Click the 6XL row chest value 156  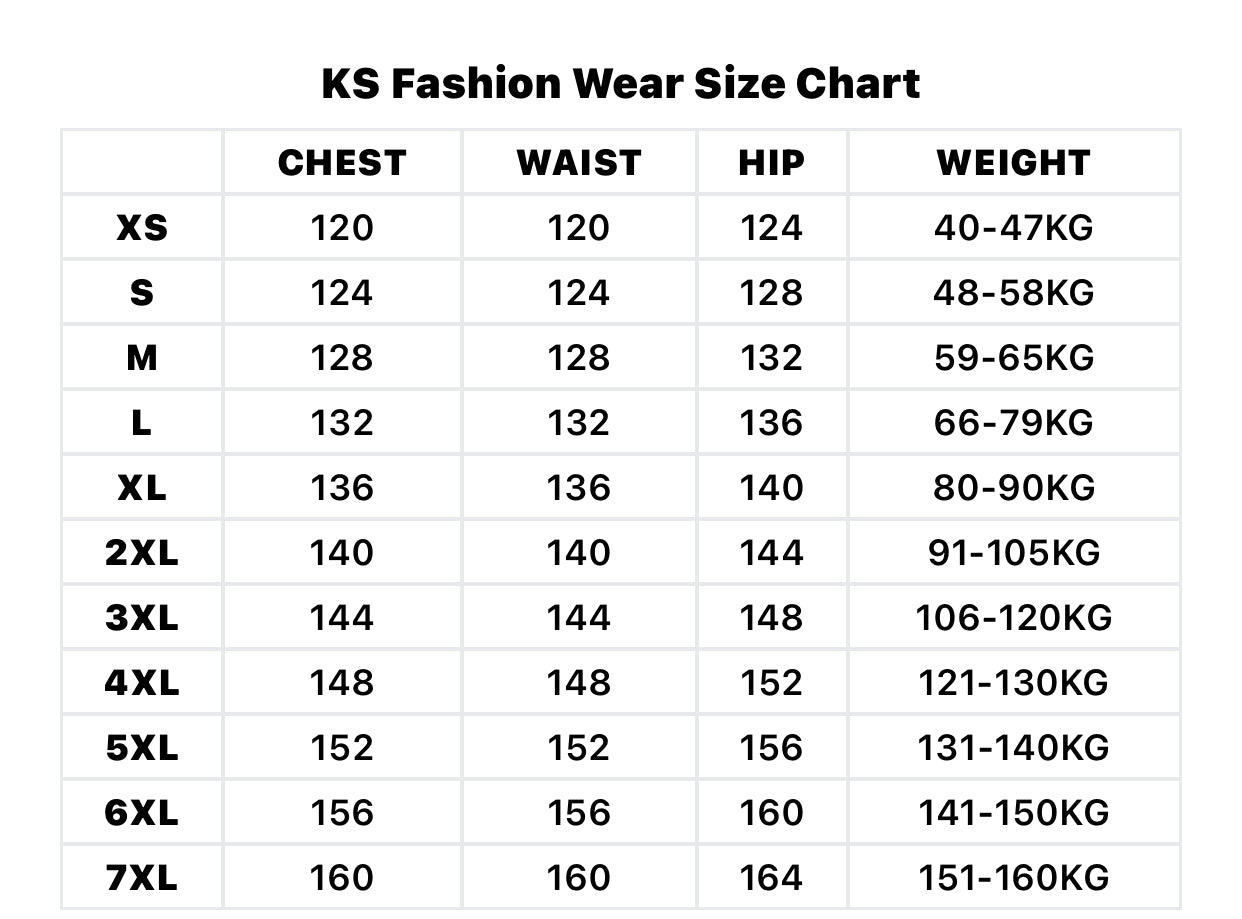point(342,813)
